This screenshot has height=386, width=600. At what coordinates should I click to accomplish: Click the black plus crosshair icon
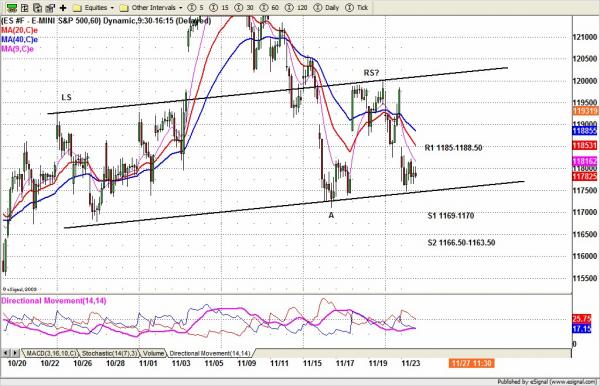pyautogui.click(x=63, y=7)
